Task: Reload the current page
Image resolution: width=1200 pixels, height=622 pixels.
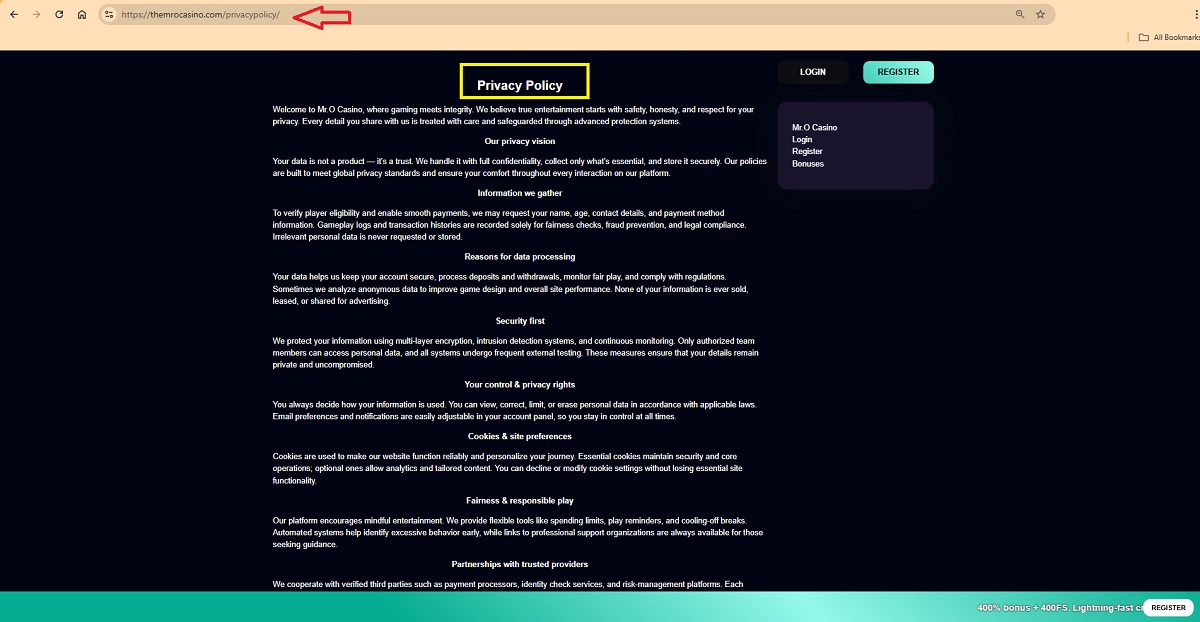Action: (x=60, y=15)
